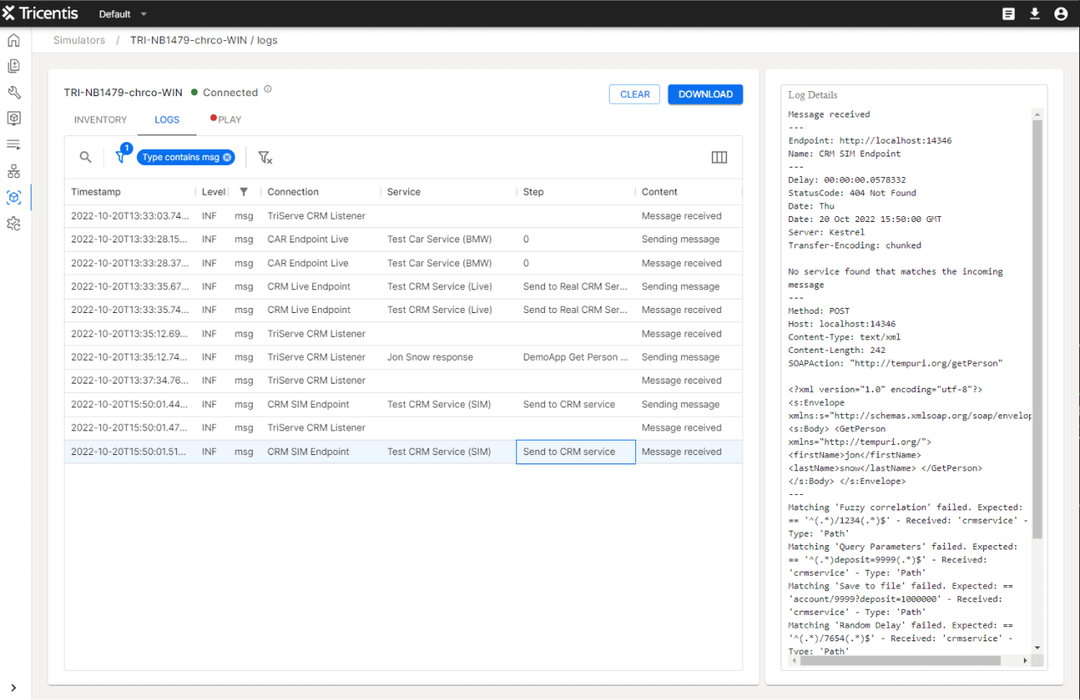
Task: Open the Default workspace dropdown
Action: click(120, 13)
